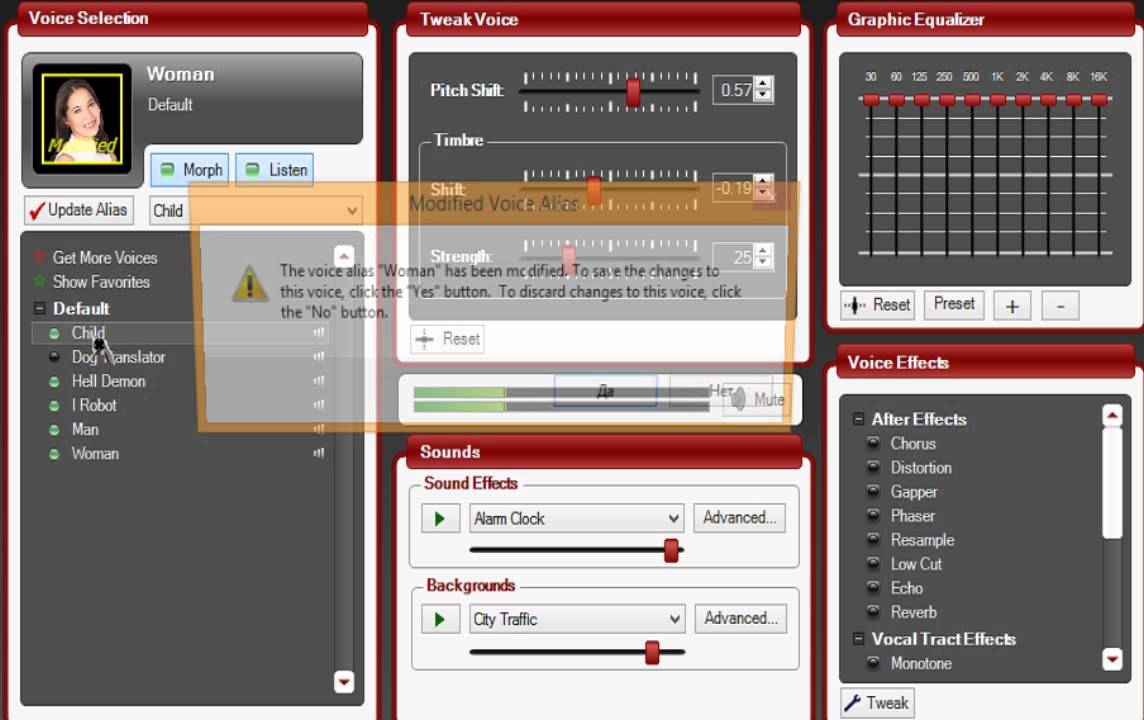Toggle the Listen button

pyautogui.click(x=275, y=169)
